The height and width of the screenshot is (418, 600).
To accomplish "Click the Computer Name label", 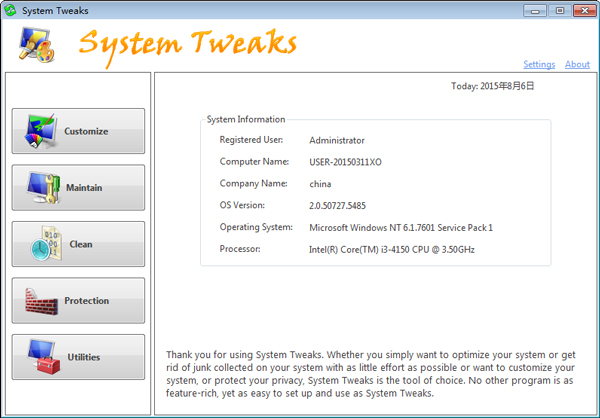I will point(254,162).
